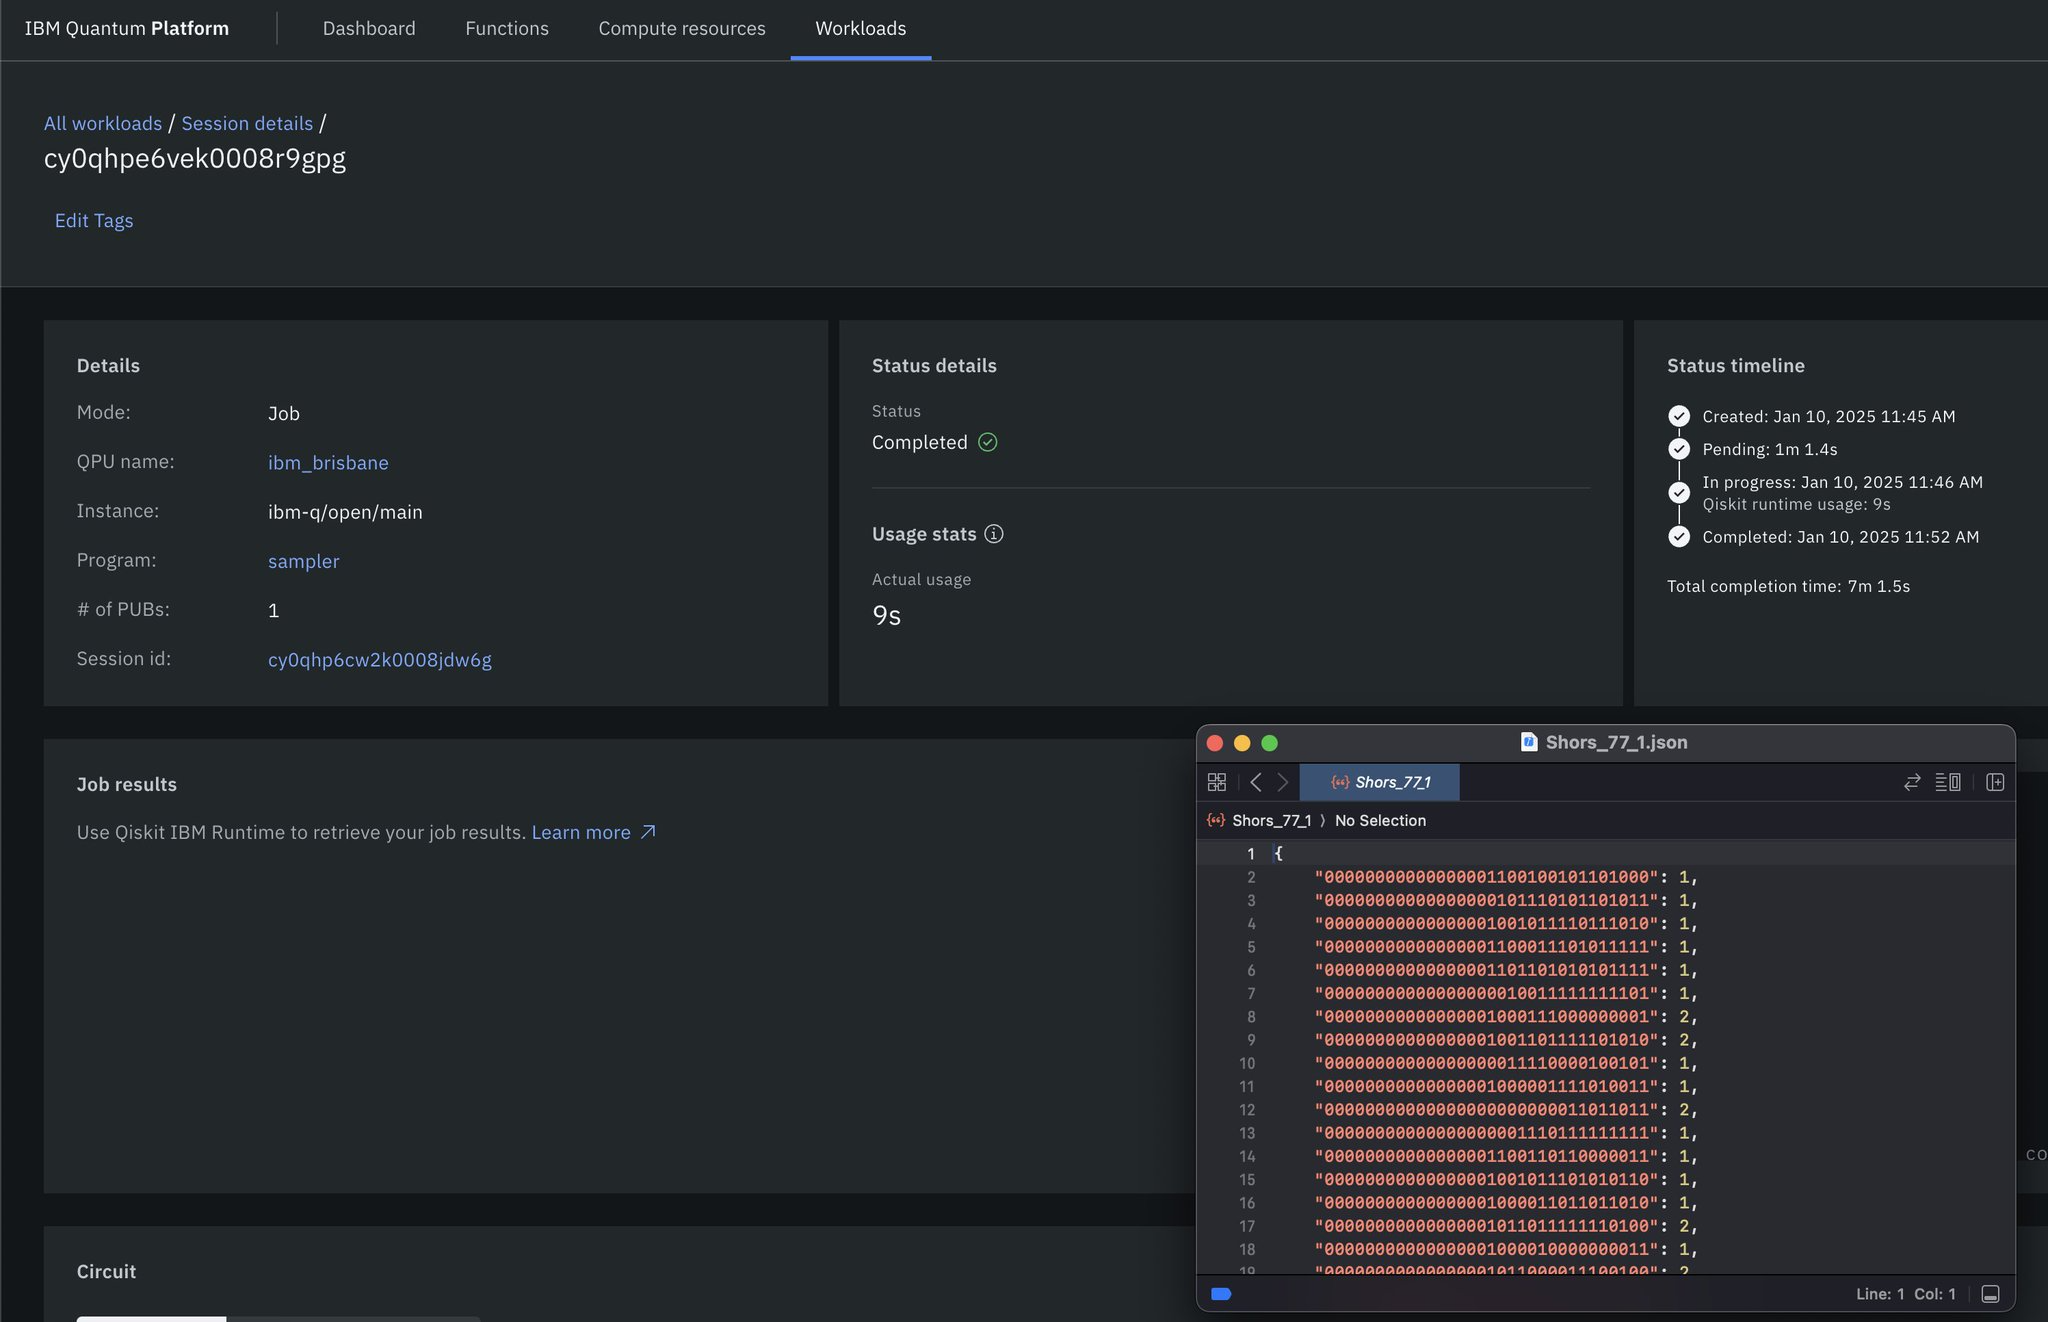Image resolution: width=2048 pixels, height=1322 pixels.
Task: Click IBM Quantum Platform home logo
Action: pos(127,29)
